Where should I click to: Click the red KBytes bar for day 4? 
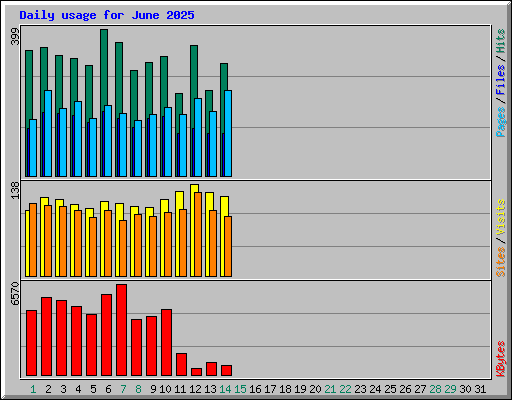tap(76, 341)
